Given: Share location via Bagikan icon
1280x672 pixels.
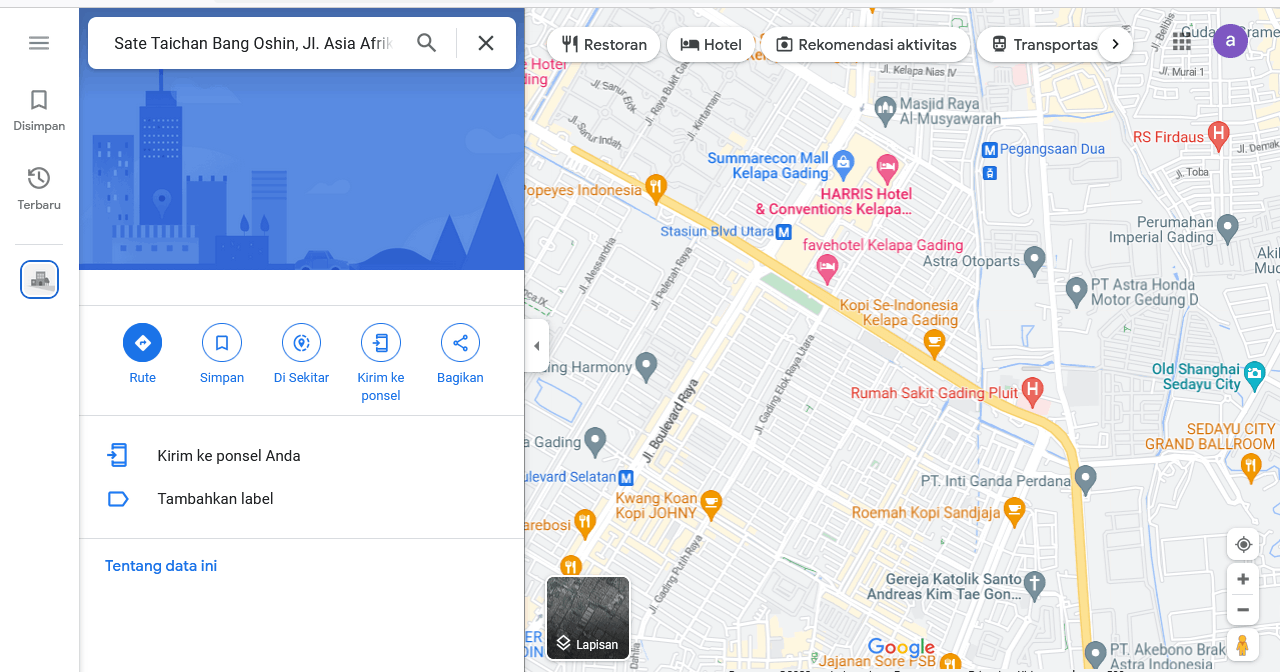Looking at the screenshot, I should [x=460, y=343].
